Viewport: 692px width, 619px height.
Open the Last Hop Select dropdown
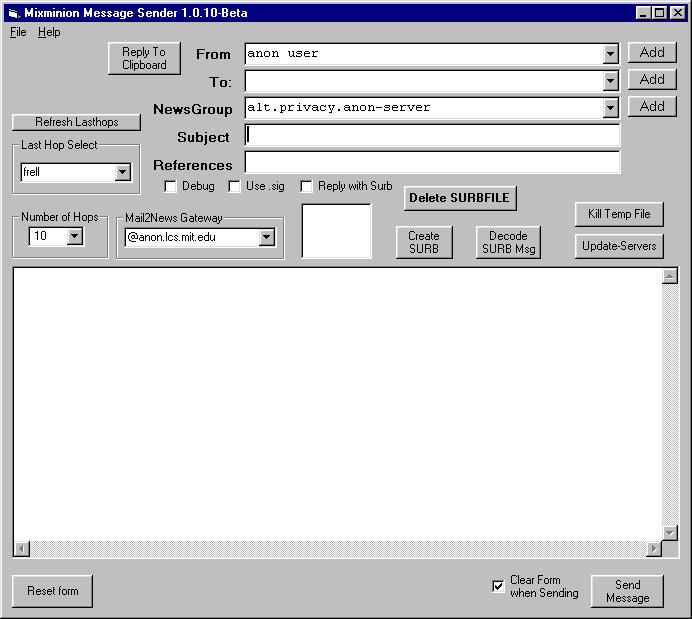click(123, 172)
